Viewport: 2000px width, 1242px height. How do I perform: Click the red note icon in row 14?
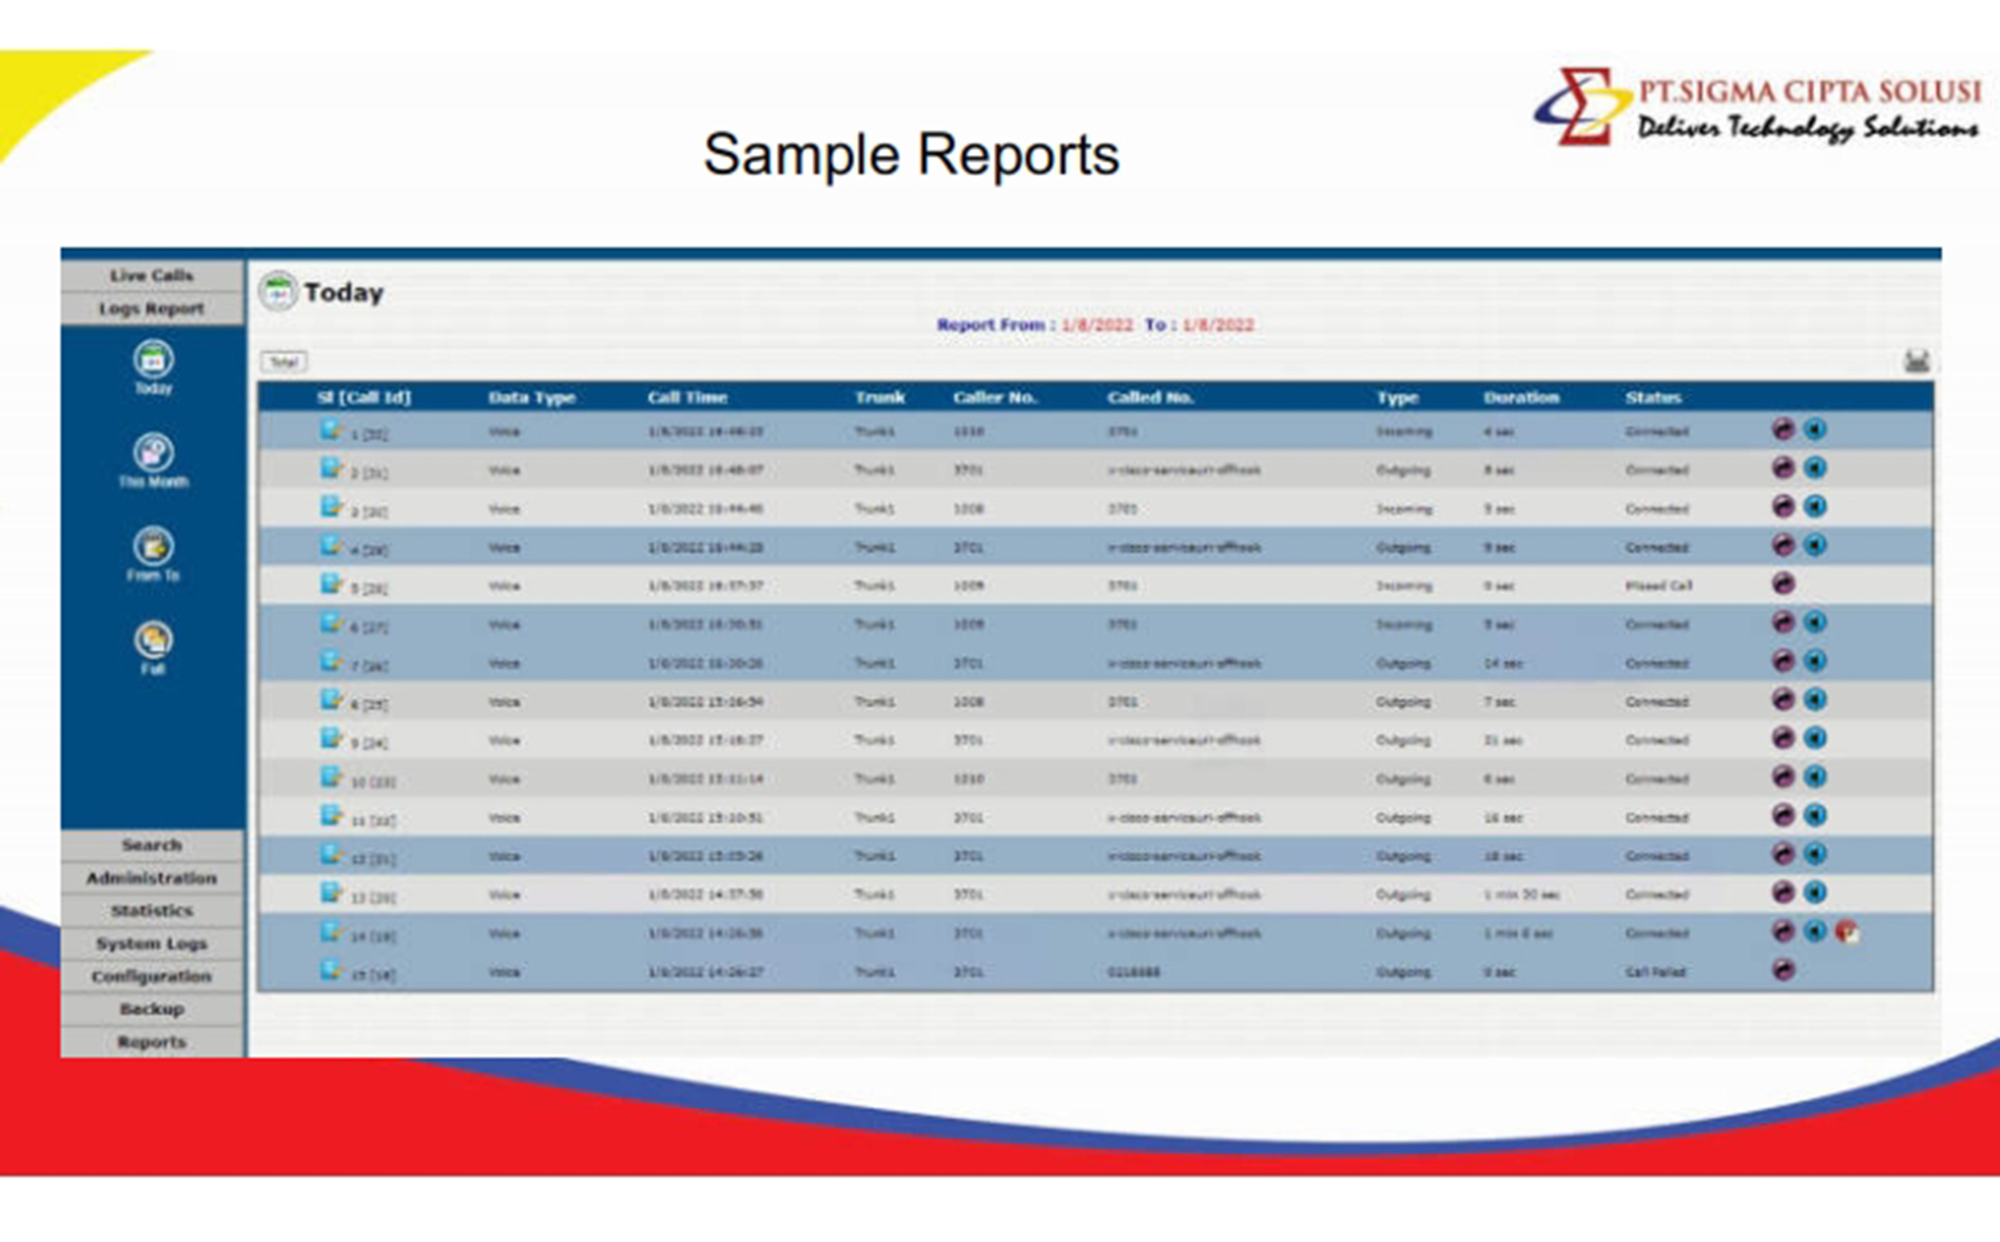pyautogui.click(x=1847, y=932)
